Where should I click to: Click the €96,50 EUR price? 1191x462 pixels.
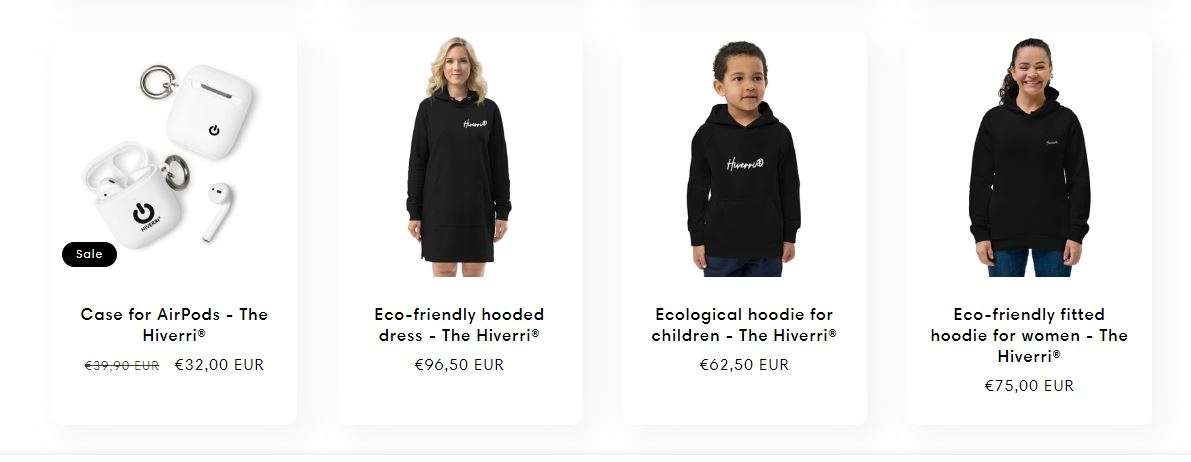point(460,365)
